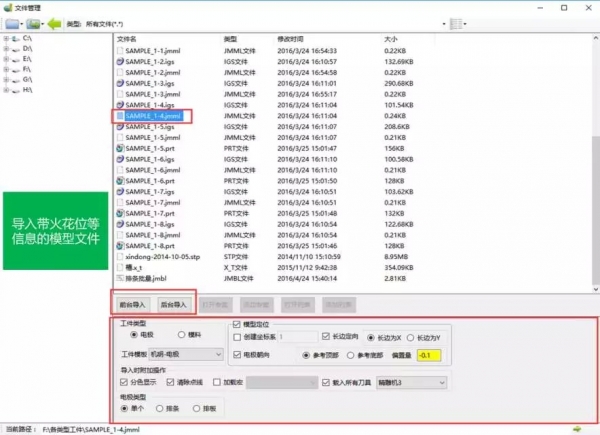
Task: Toggle the 模型定位 checkbox
Action: [236, 325]
